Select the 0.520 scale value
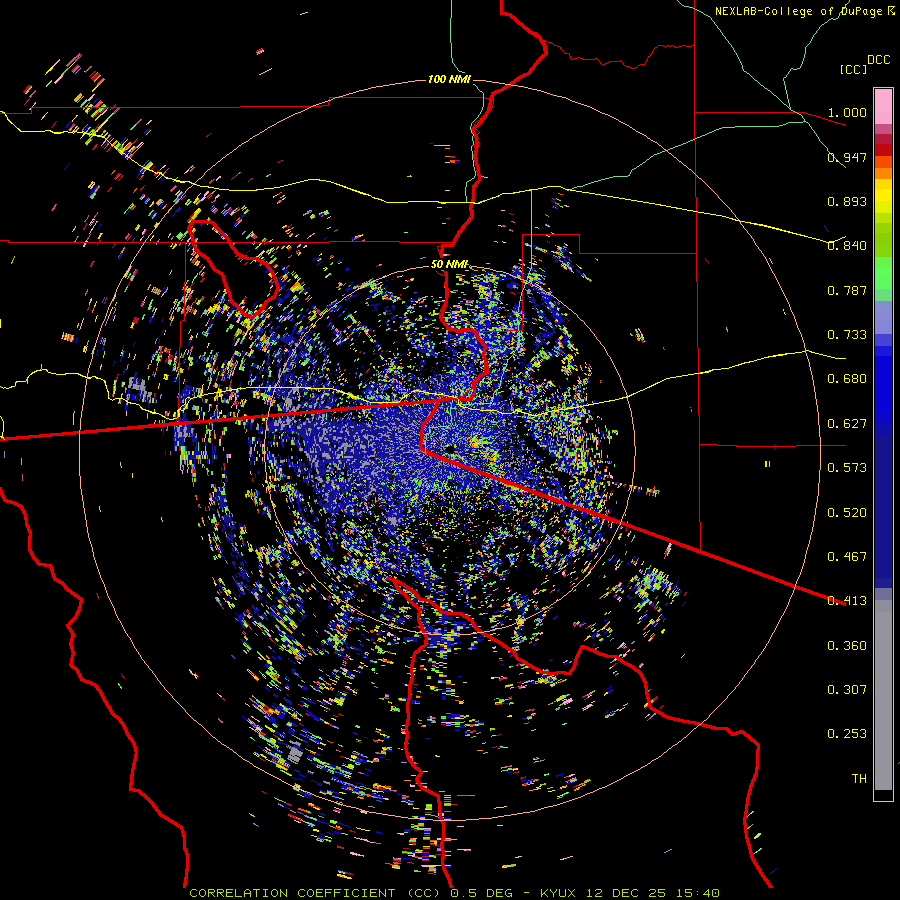This screenshot has width=900, height=900. pos(847,513)
